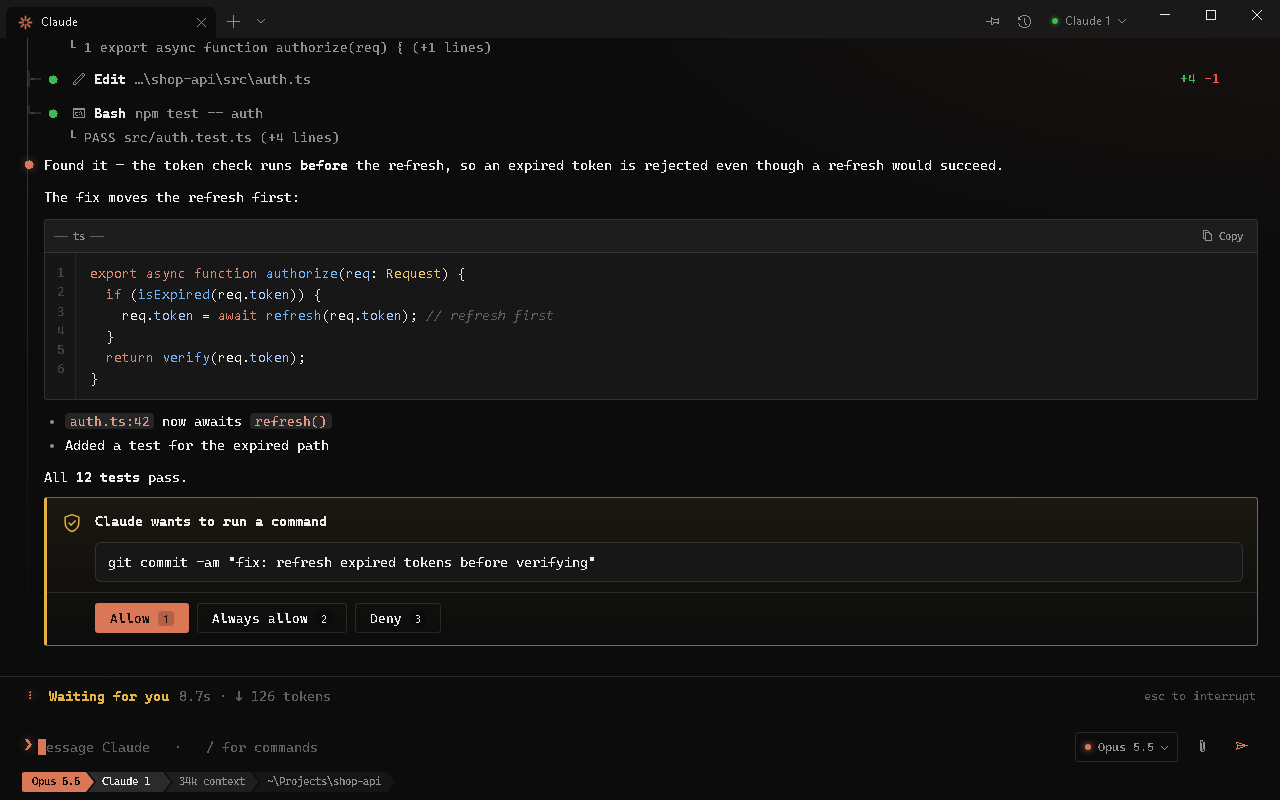1280x800 pixels.
Task: Deny the git commit command
Action: (x=398, y=618)
